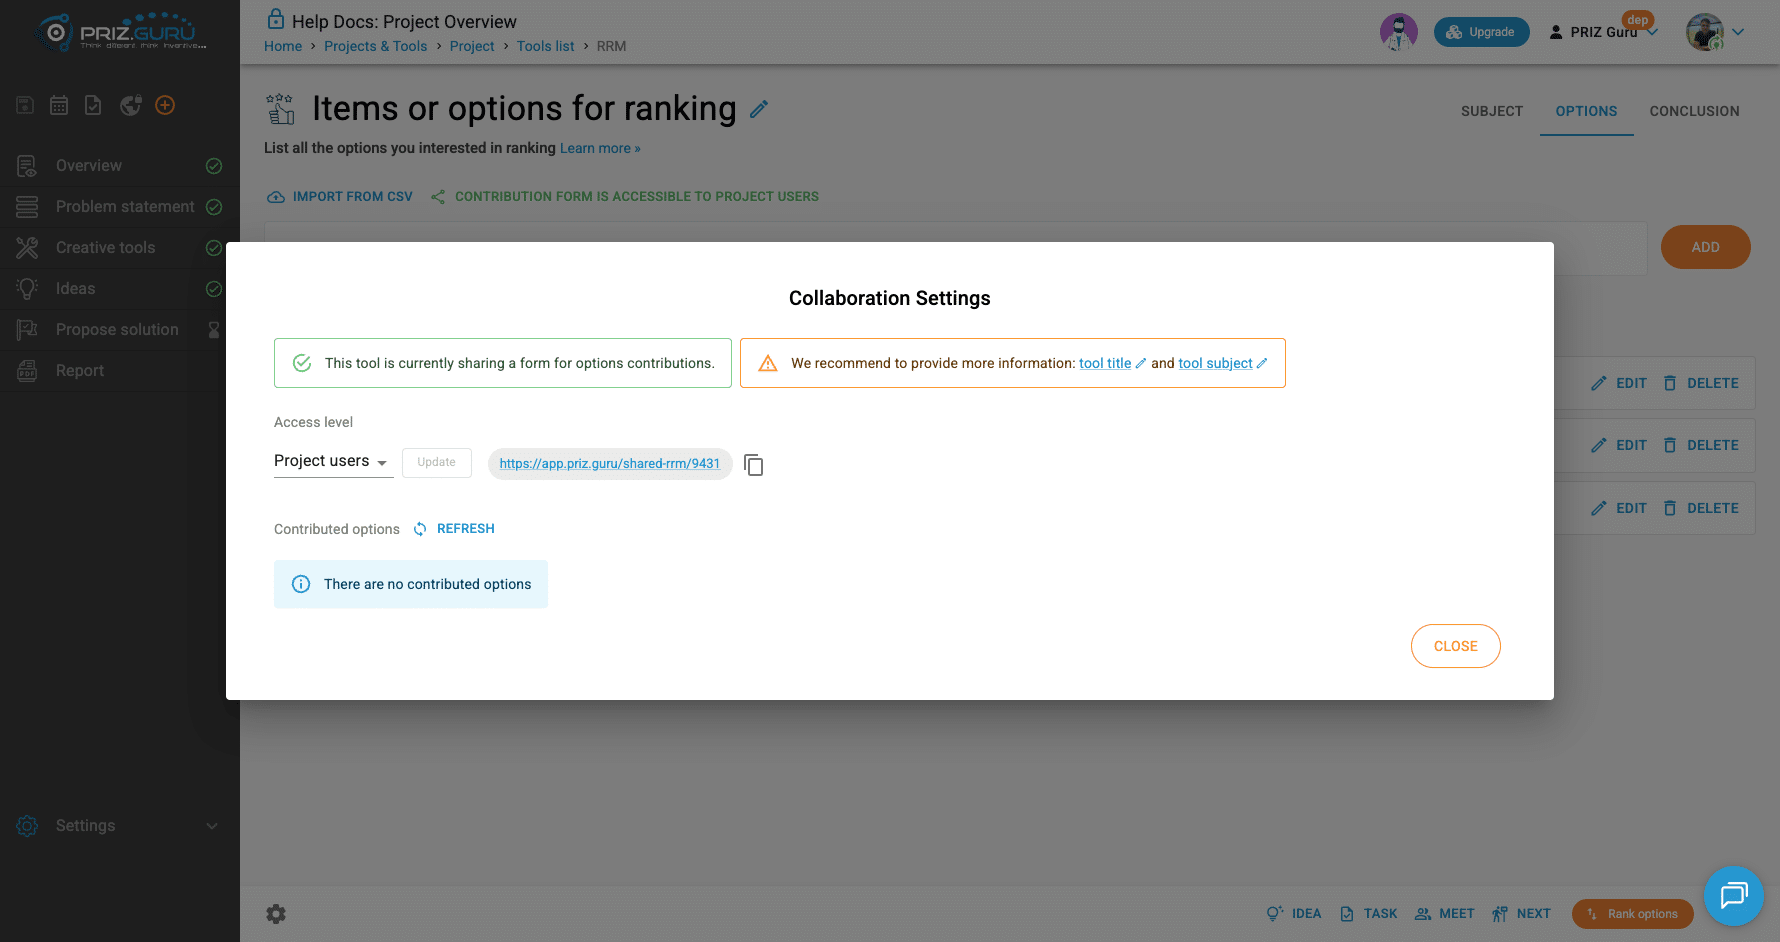Click the tool subject link in the warning
The width and height of the screenshot is (1780, 942).
(1215, 363)
